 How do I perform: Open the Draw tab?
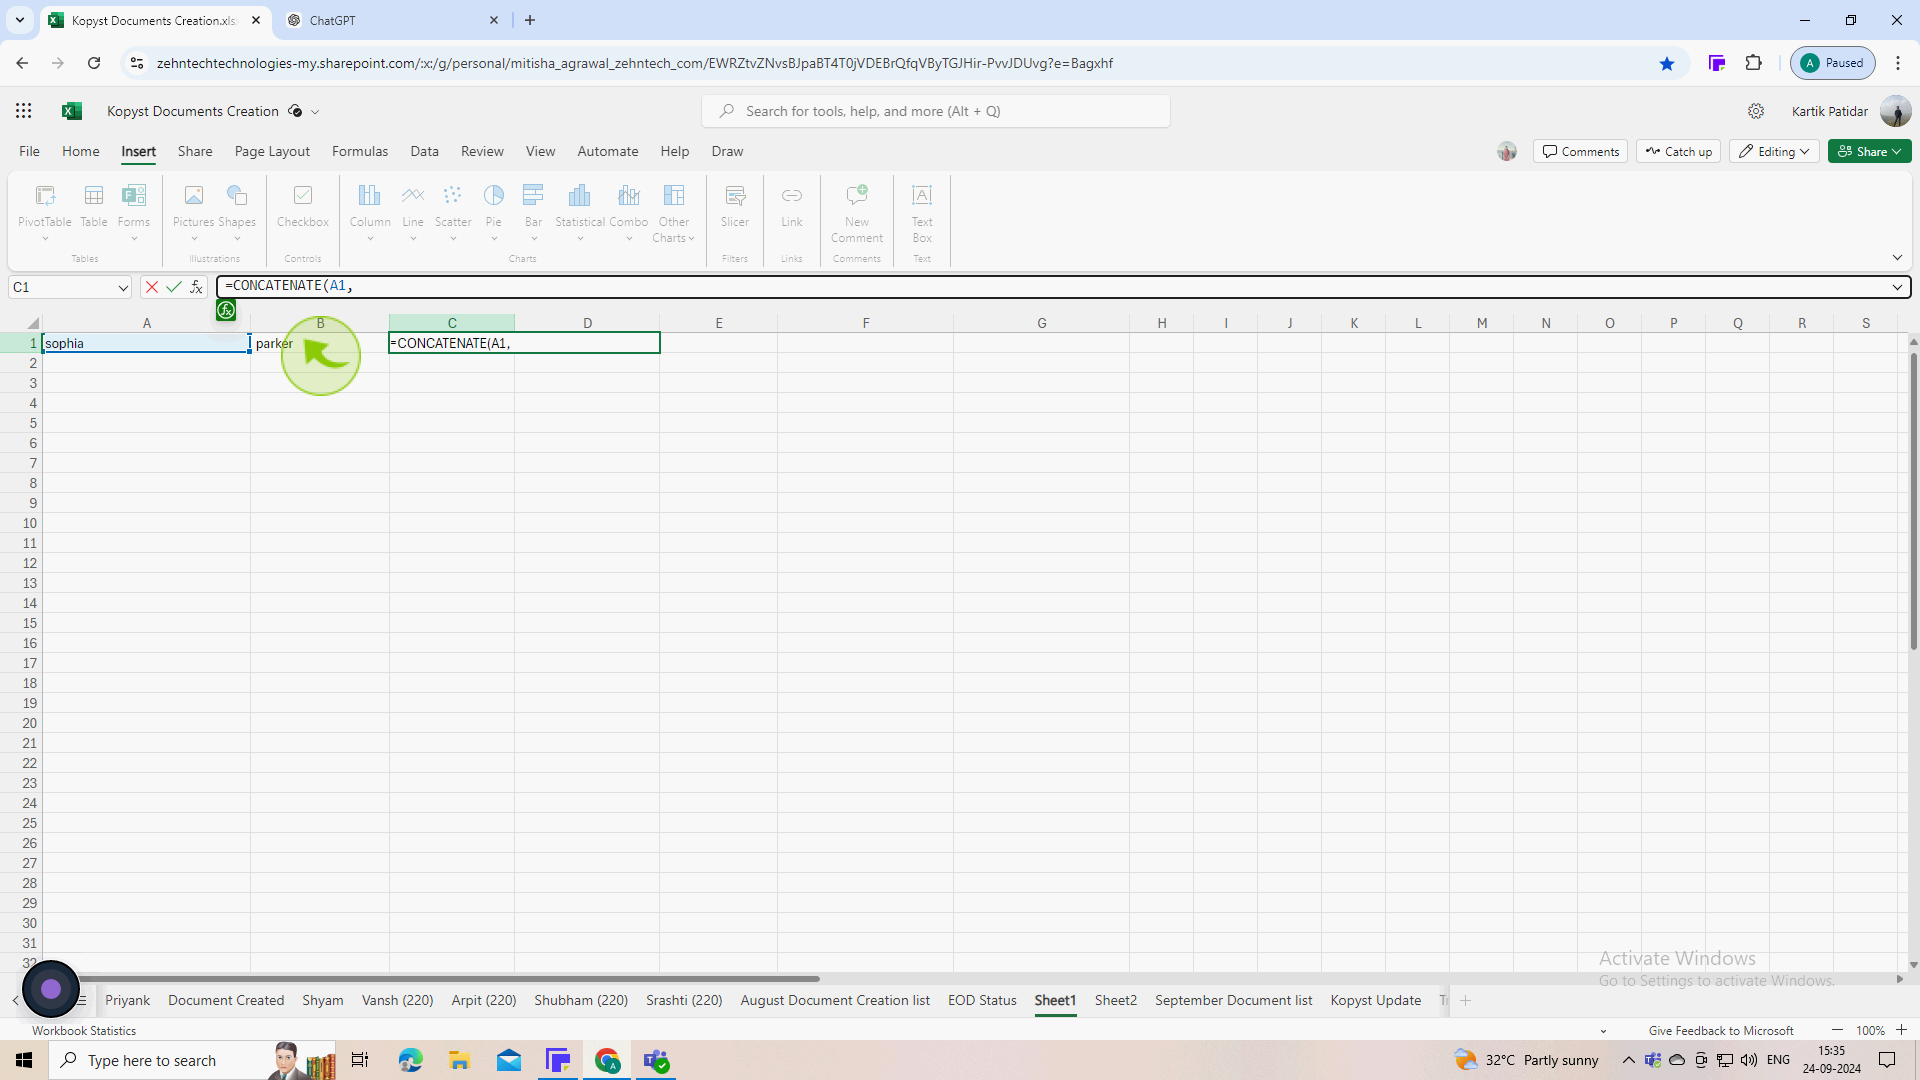[727, 151]
